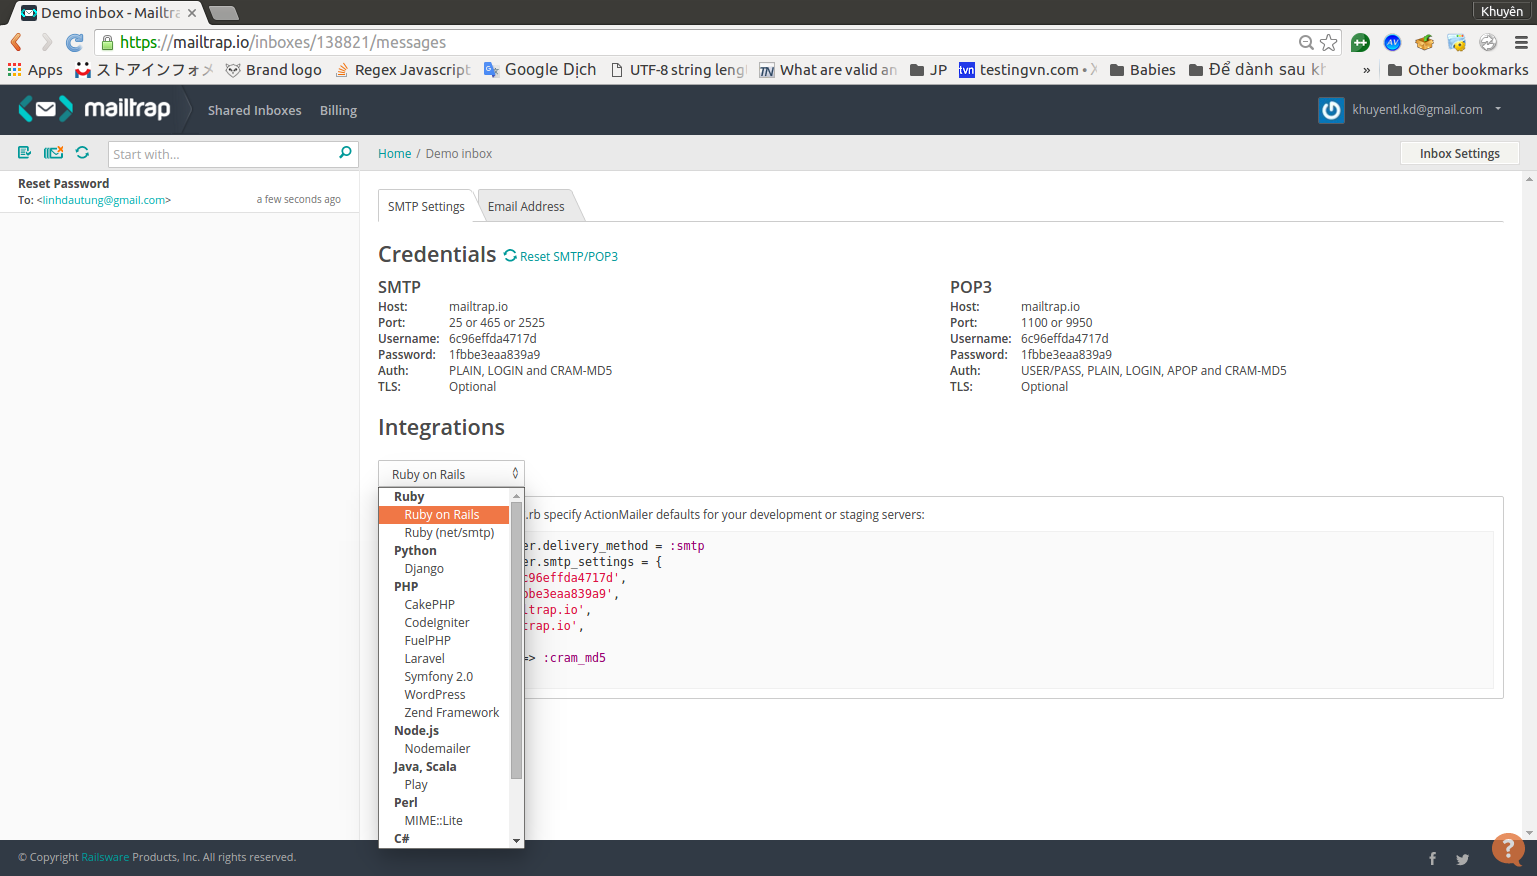This screenshot has width=1537, height=876.
Task: Click the page scrollbar down arrow
Action: [x=1529, y=832]
